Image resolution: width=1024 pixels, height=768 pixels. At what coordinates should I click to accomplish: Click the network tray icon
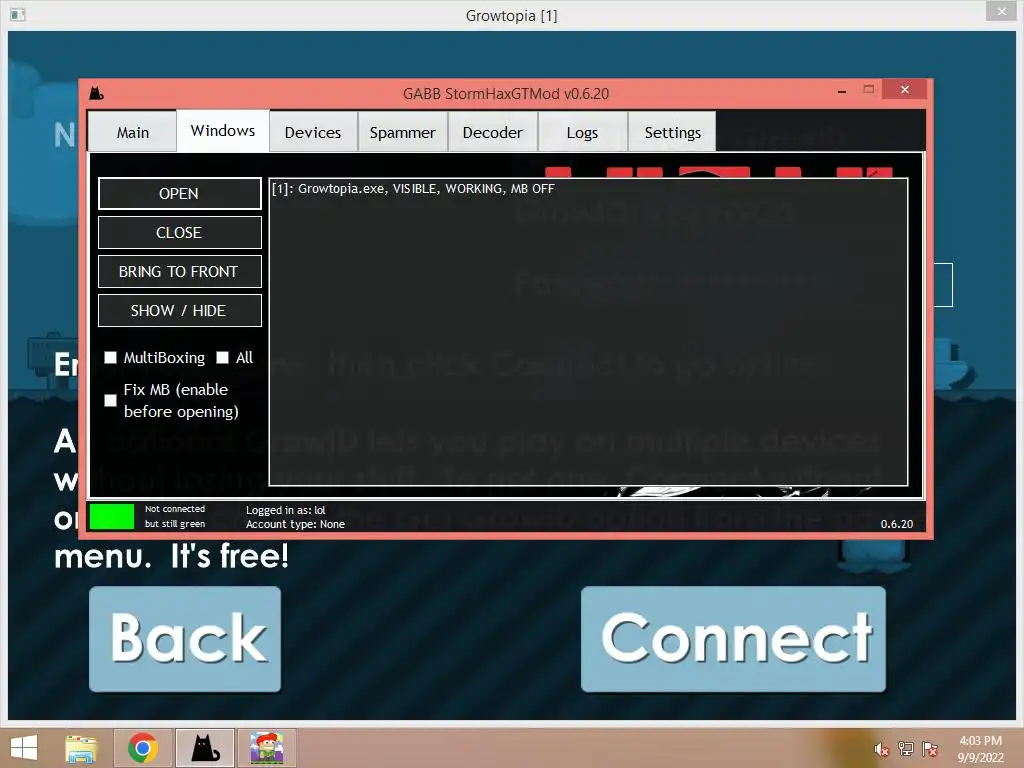tap(906, 749)
